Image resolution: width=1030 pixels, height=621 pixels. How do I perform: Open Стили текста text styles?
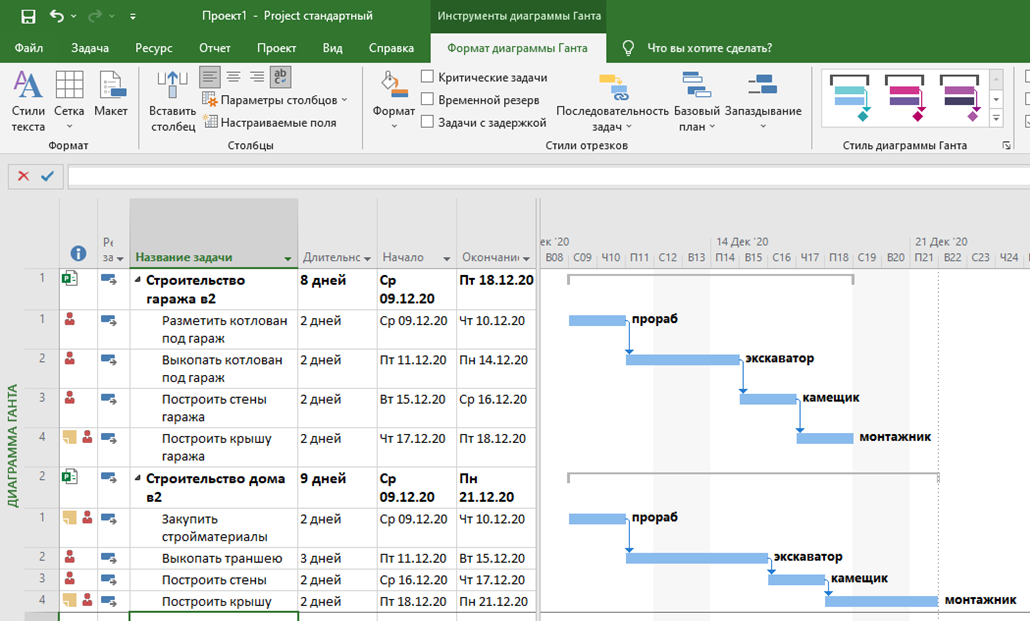[x=28, y=101]
